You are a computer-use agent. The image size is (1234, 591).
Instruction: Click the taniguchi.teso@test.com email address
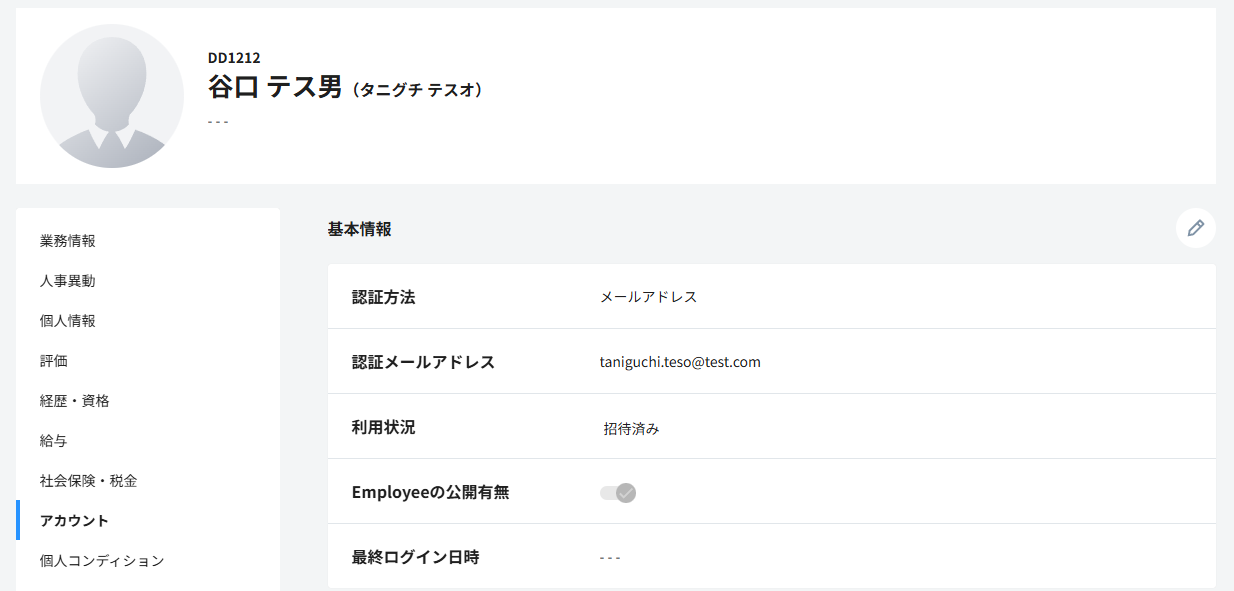(x=680, y=362)
